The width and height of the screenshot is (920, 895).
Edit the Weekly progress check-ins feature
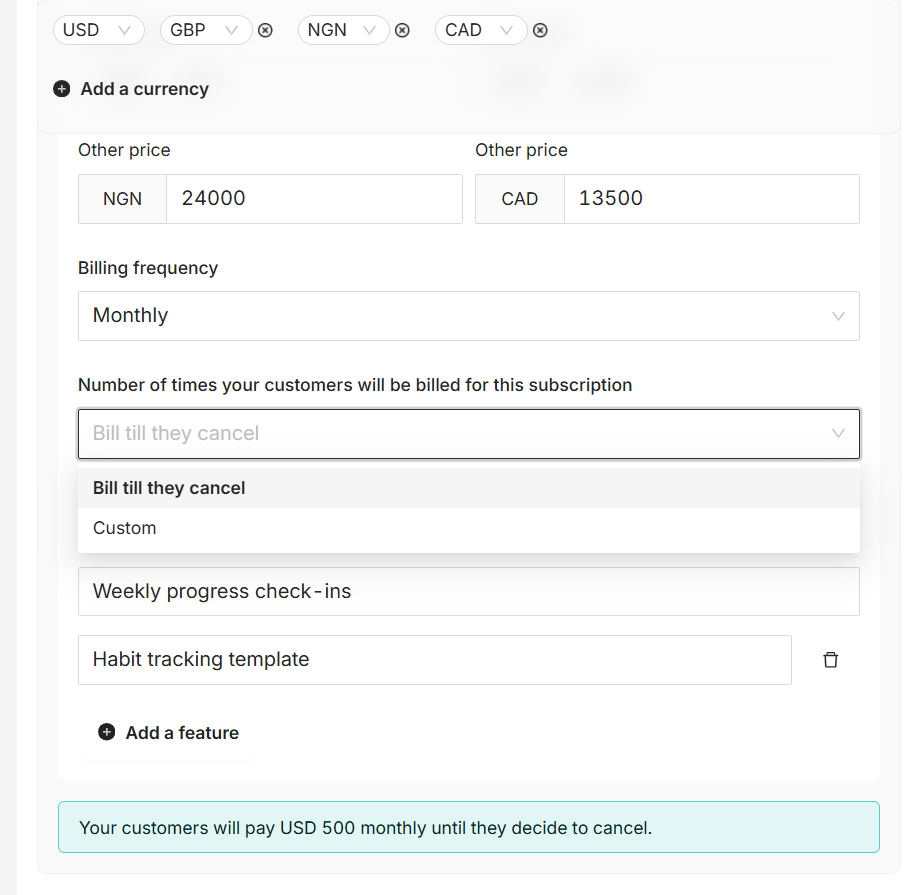469,591
